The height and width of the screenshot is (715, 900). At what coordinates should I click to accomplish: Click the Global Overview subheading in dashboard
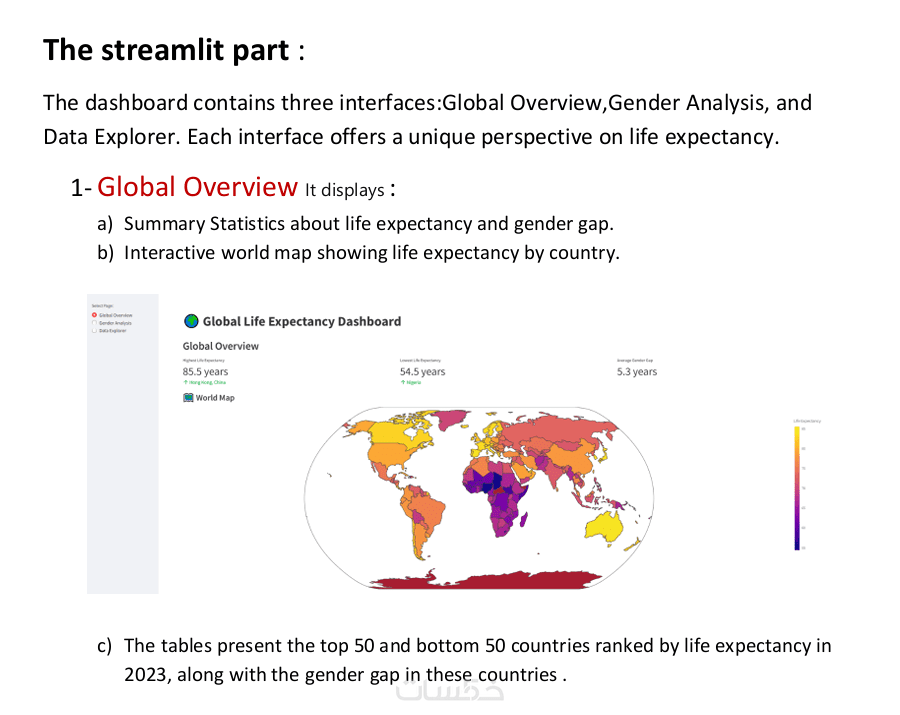pos(221,346)
